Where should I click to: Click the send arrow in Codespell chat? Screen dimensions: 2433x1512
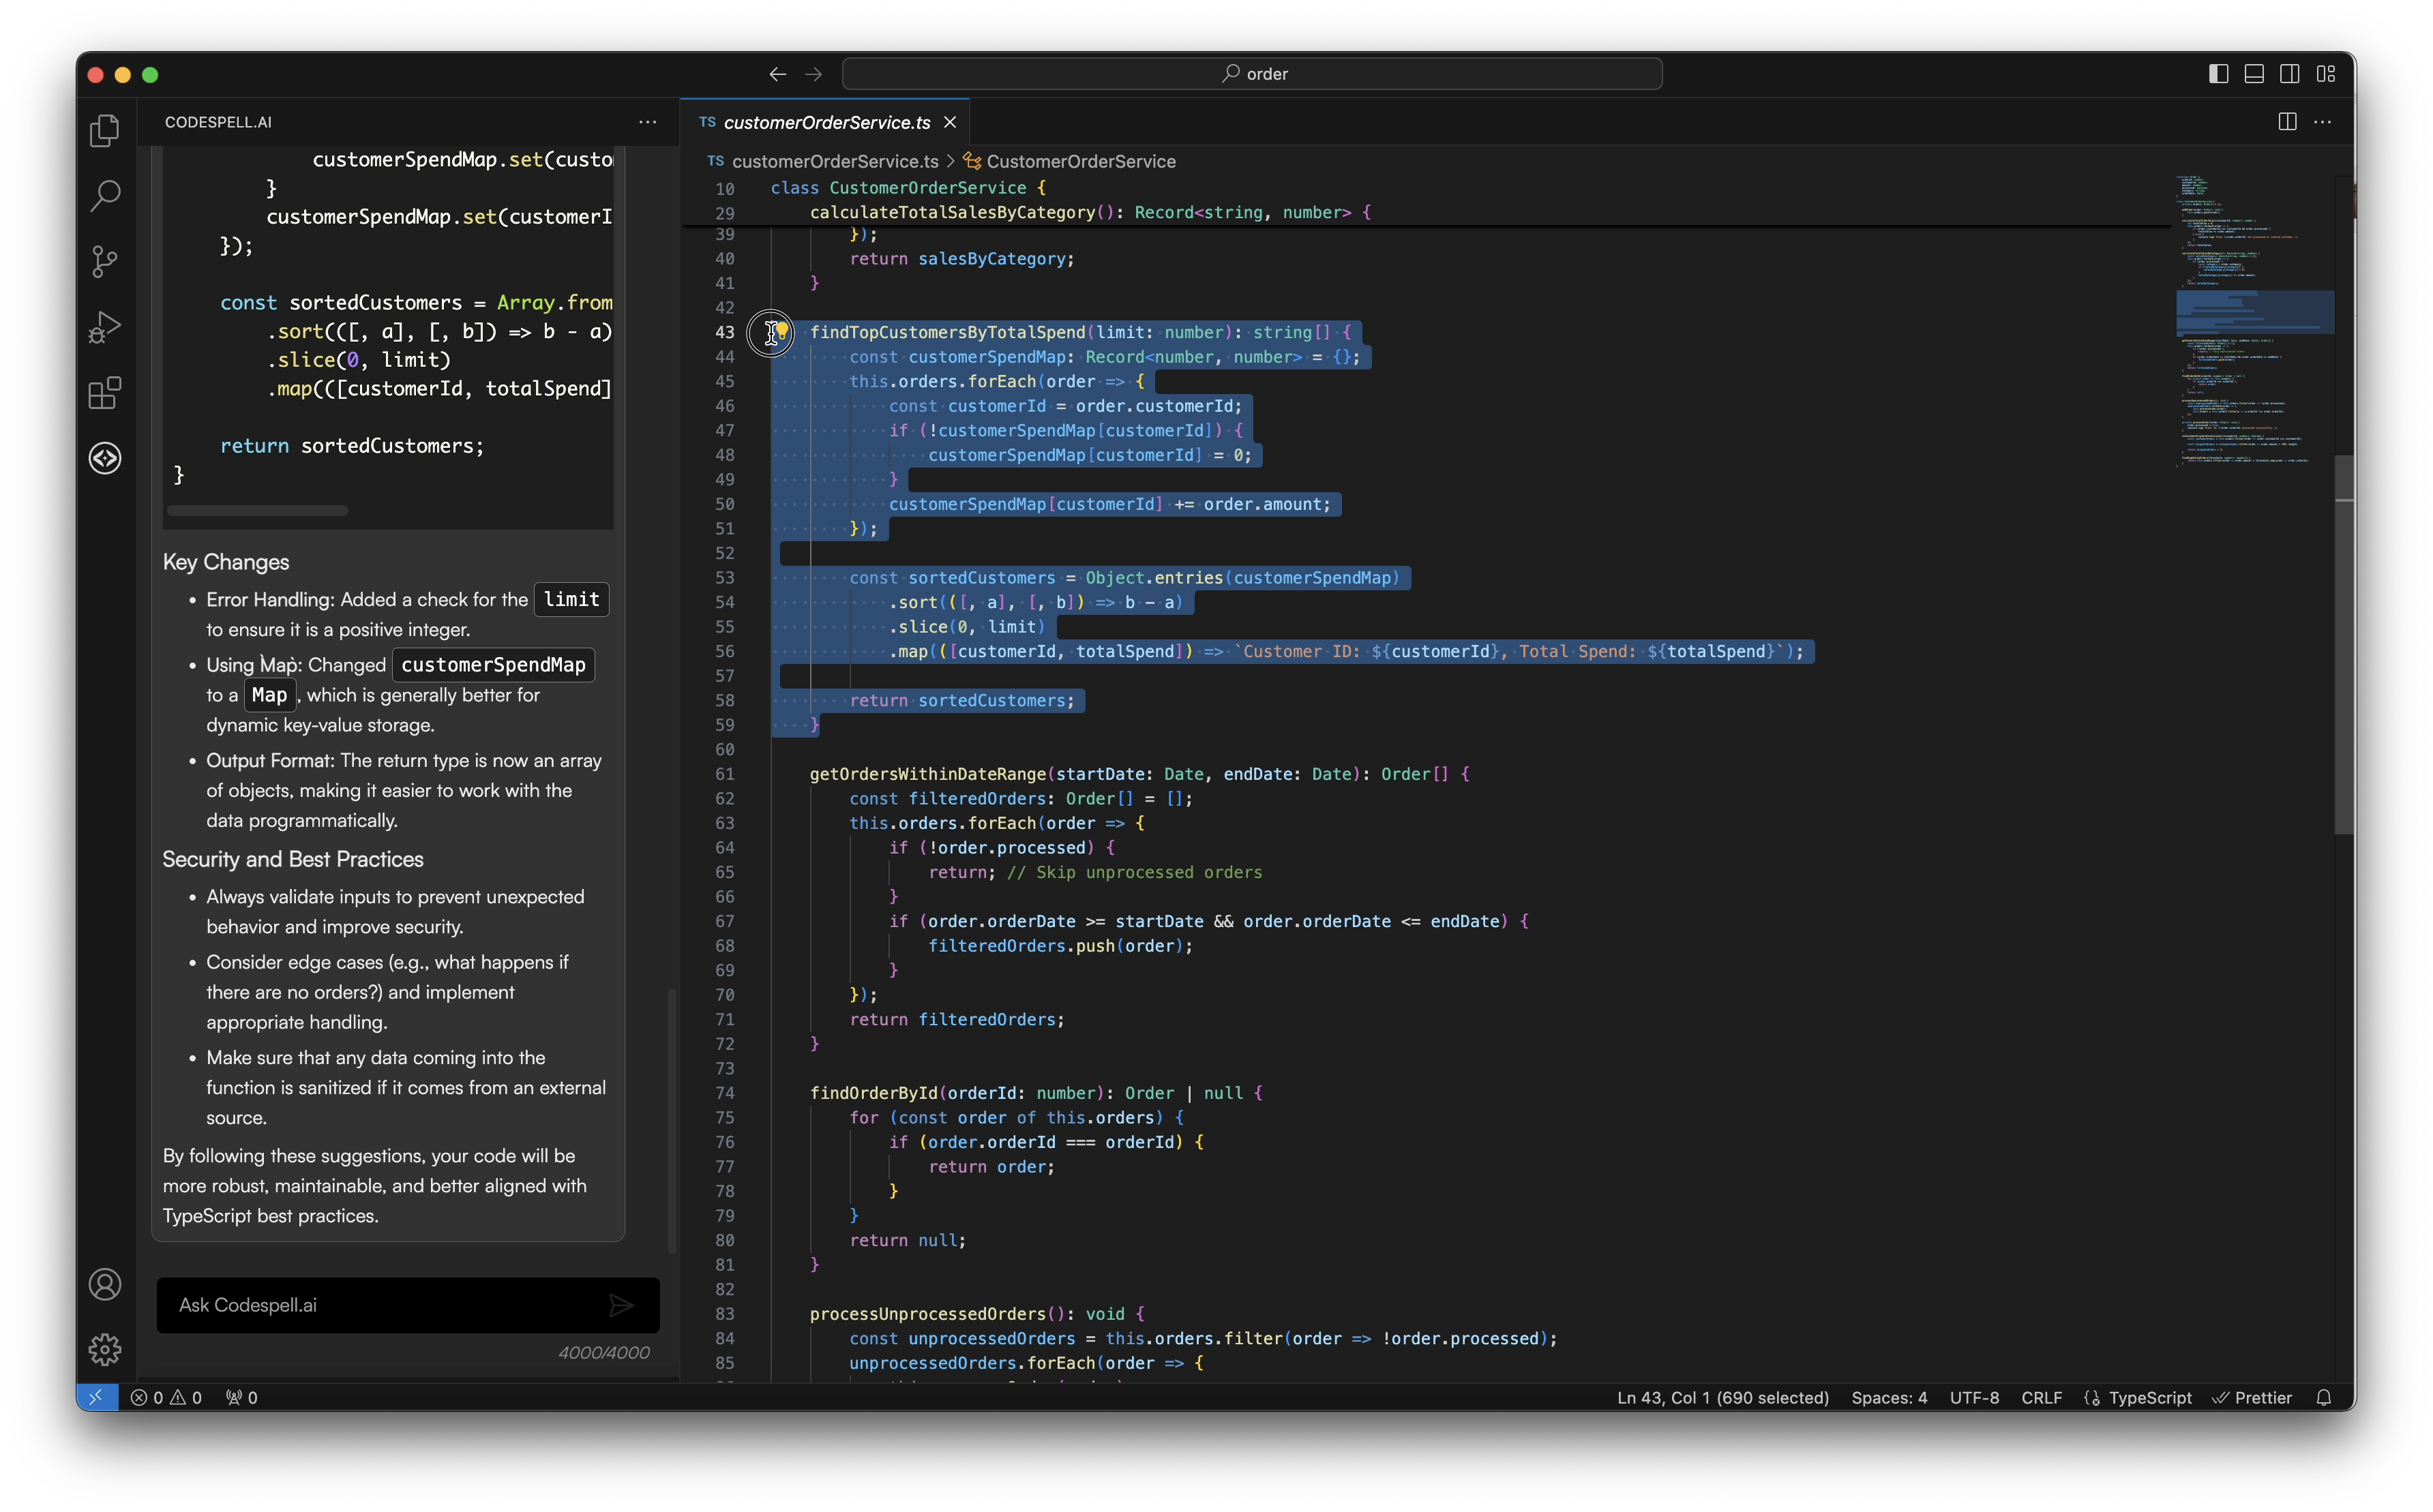pyautogui.click(x=621, y=1305)
